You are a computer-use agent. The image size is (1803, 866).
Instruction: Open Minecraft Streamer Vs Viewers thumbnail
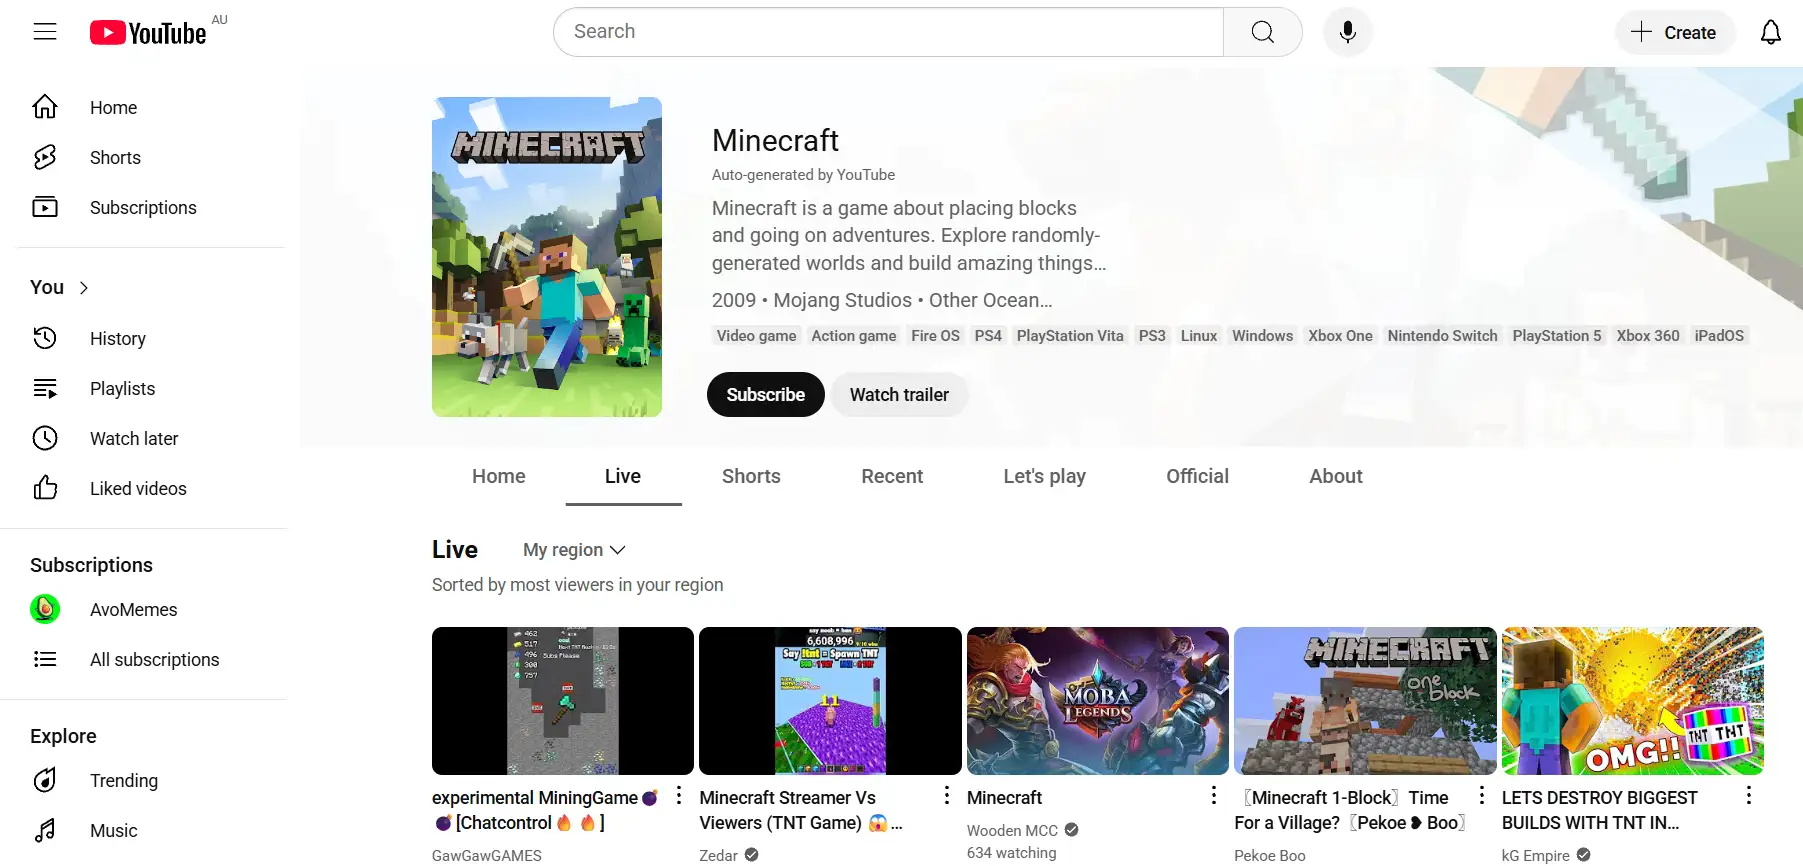pos(830,701)
